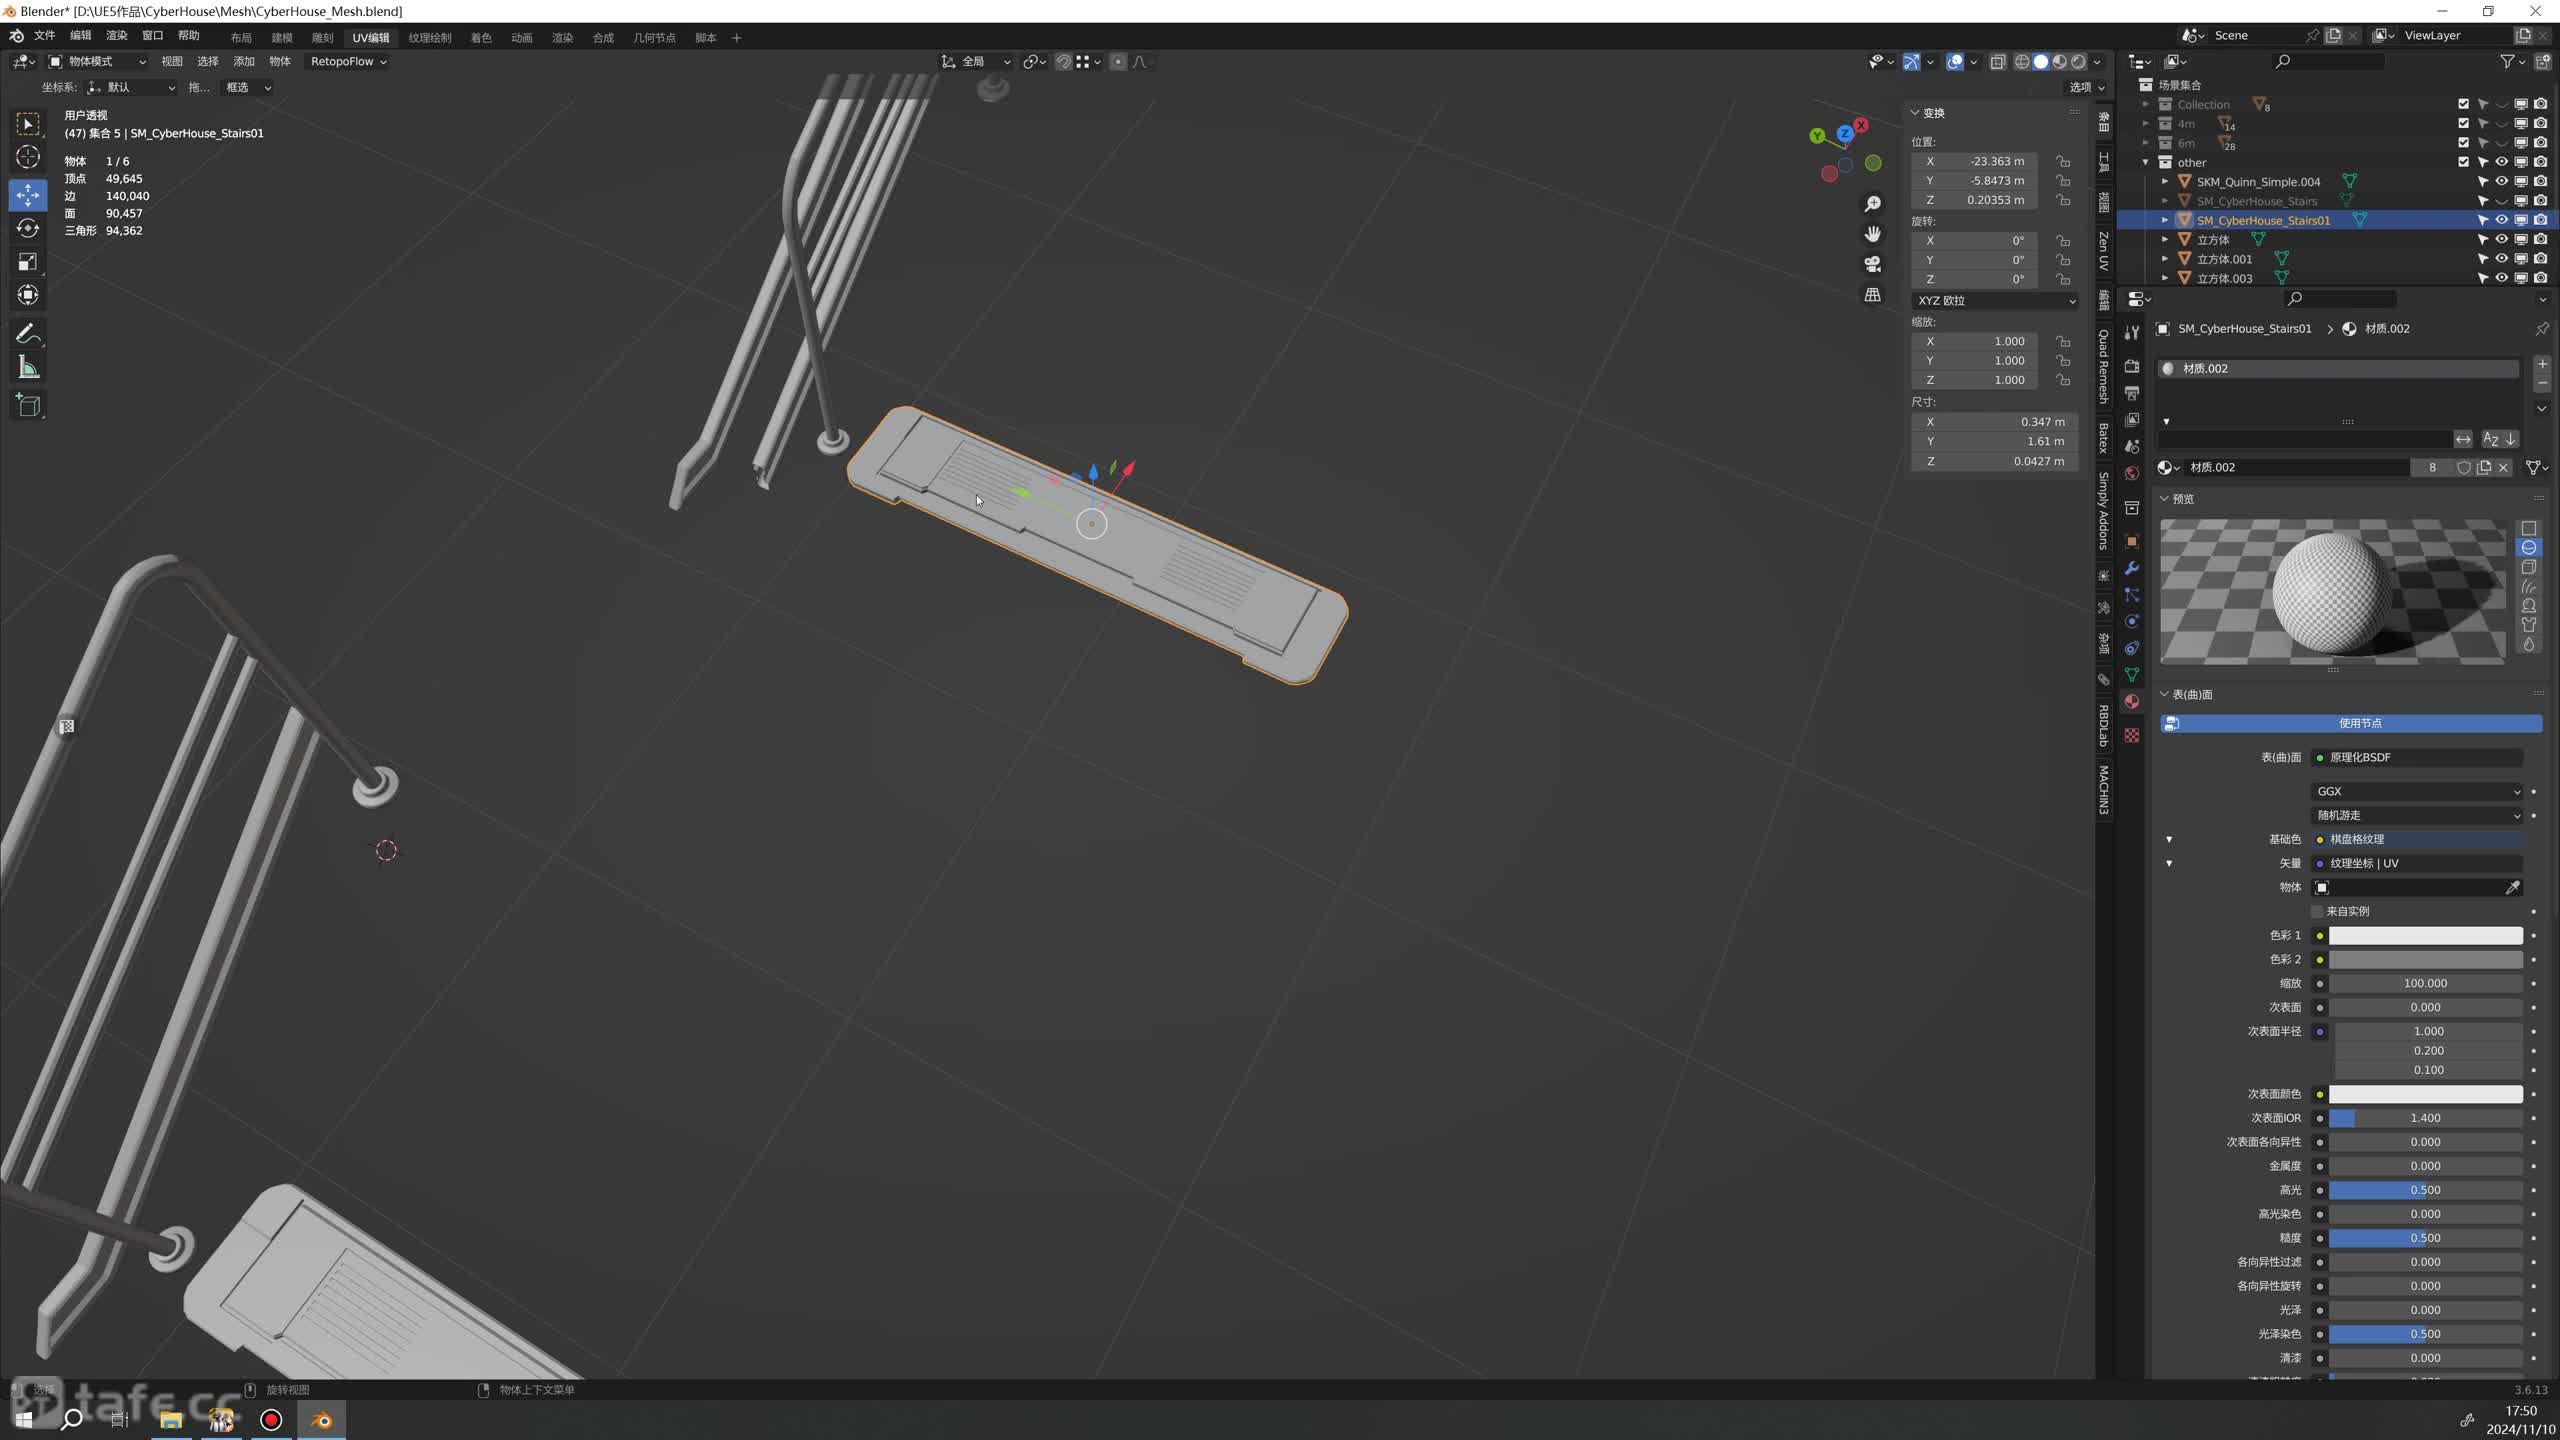The image size is (2560, 1440).
Task: Select wireframe viewport shading mode
Action: [2022, 62]
